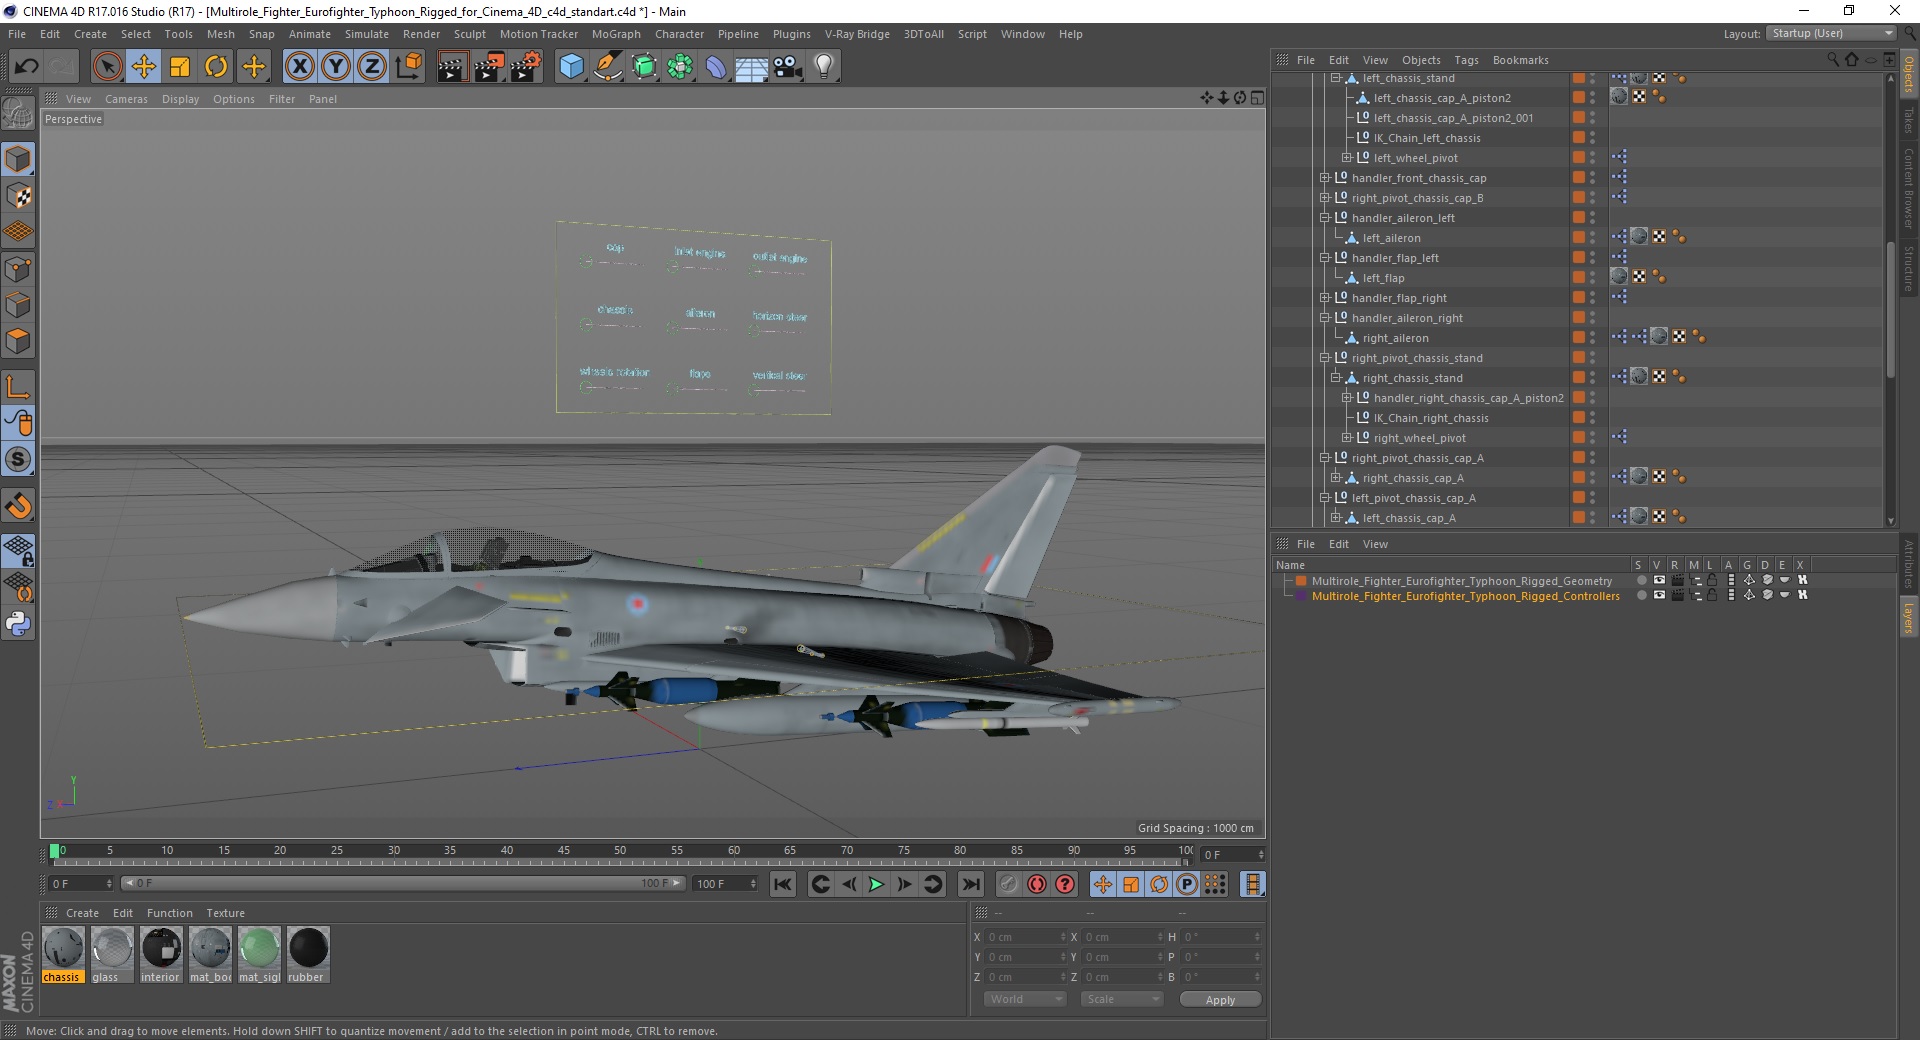The image size is (1920, 1040).
Task: Toggle X axis lock
Action: [x=299, y=67]
